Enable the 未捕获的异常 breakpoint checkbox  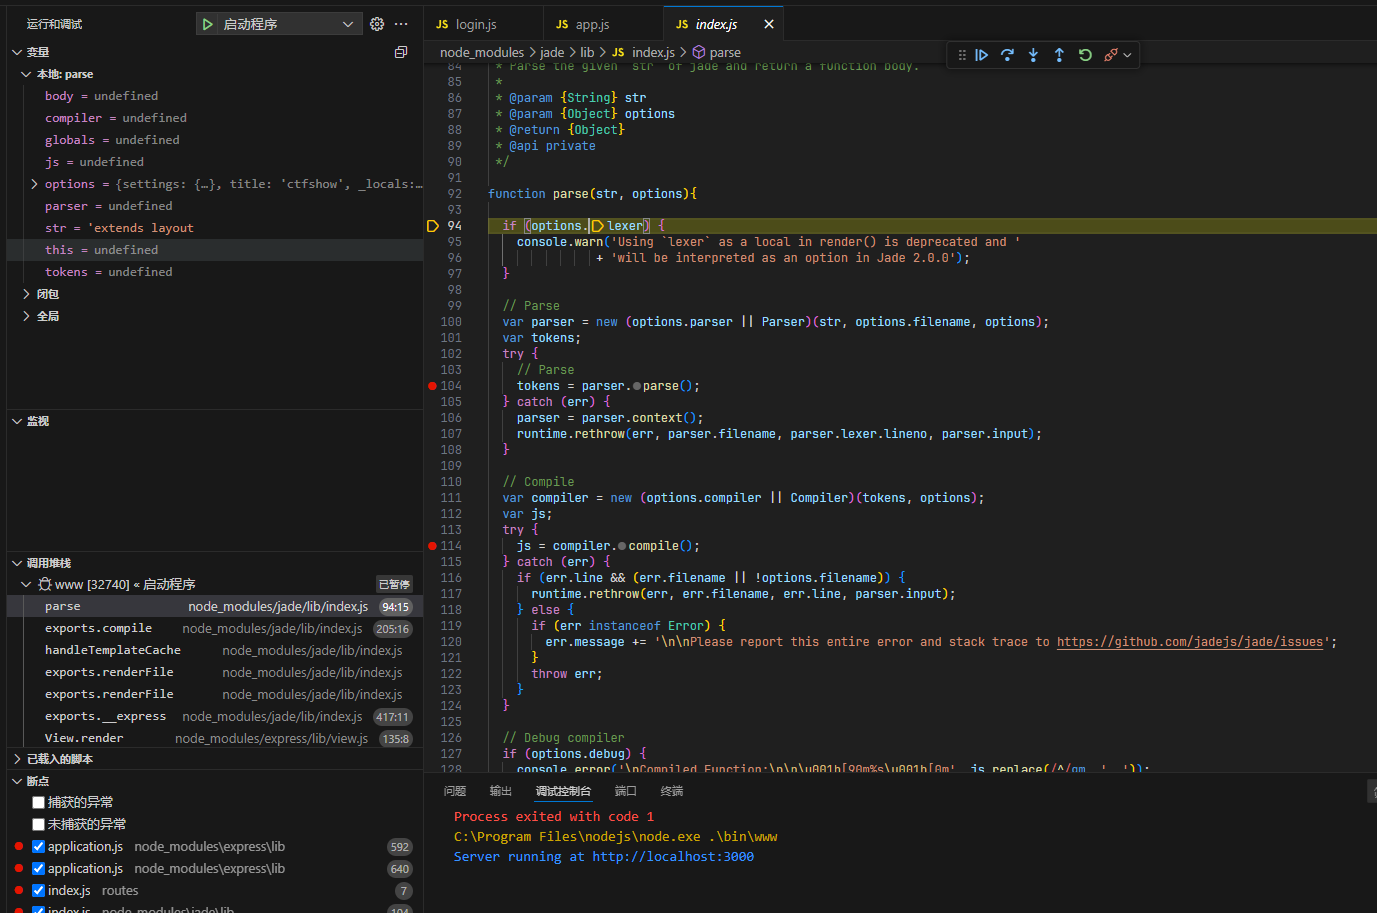(39, 824)
